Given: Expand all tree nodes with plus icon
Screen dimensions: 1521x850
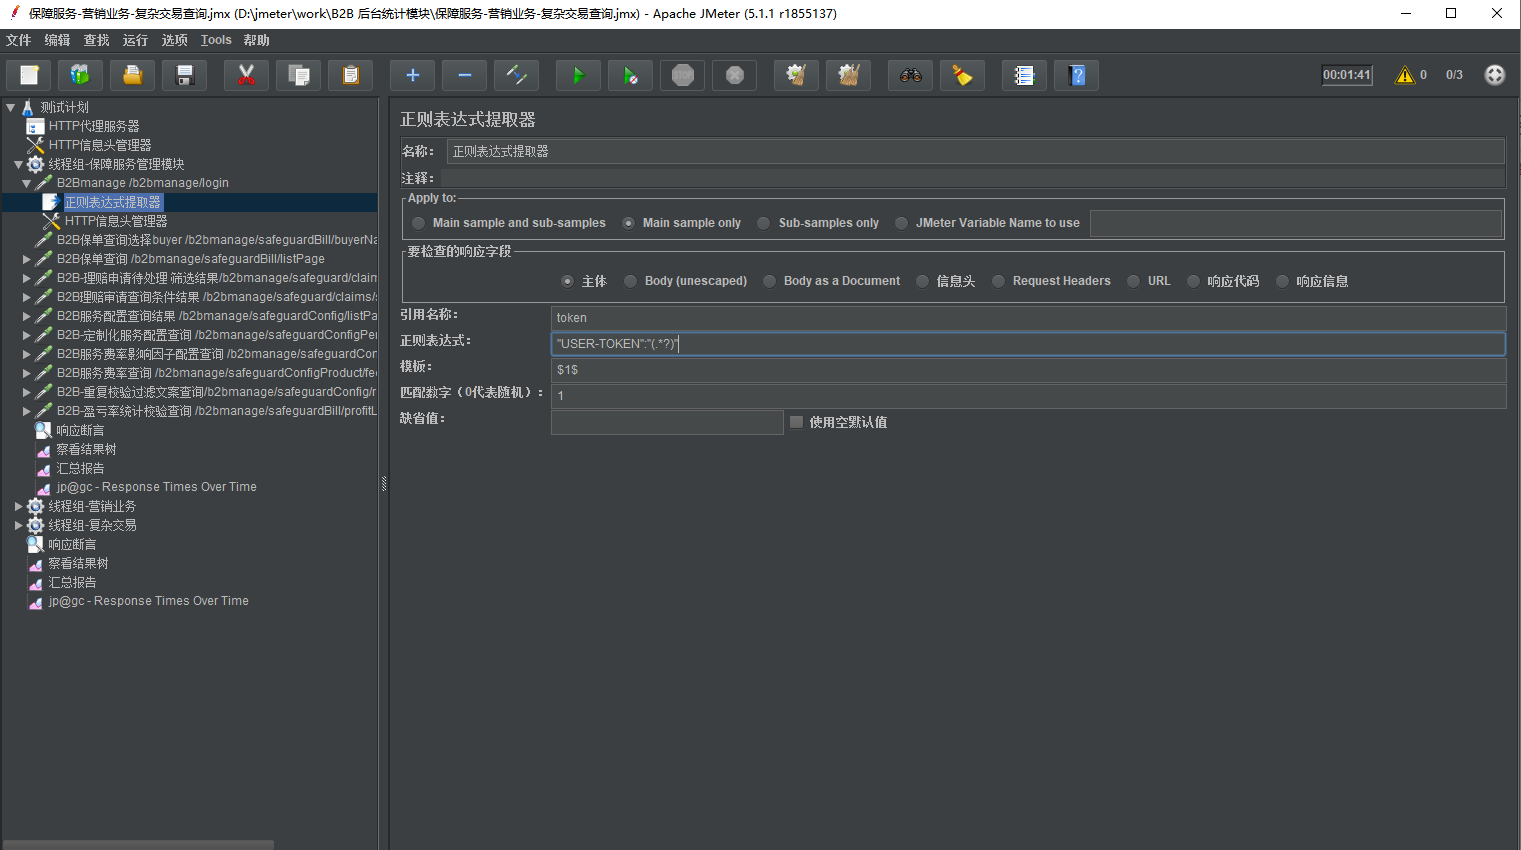Looking at the screenshot, I should click(412, 75).
